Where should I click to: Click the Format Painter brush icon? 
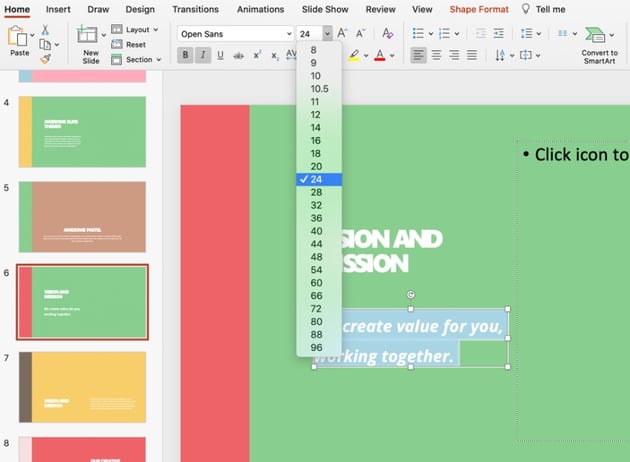[x=45, y=59]
